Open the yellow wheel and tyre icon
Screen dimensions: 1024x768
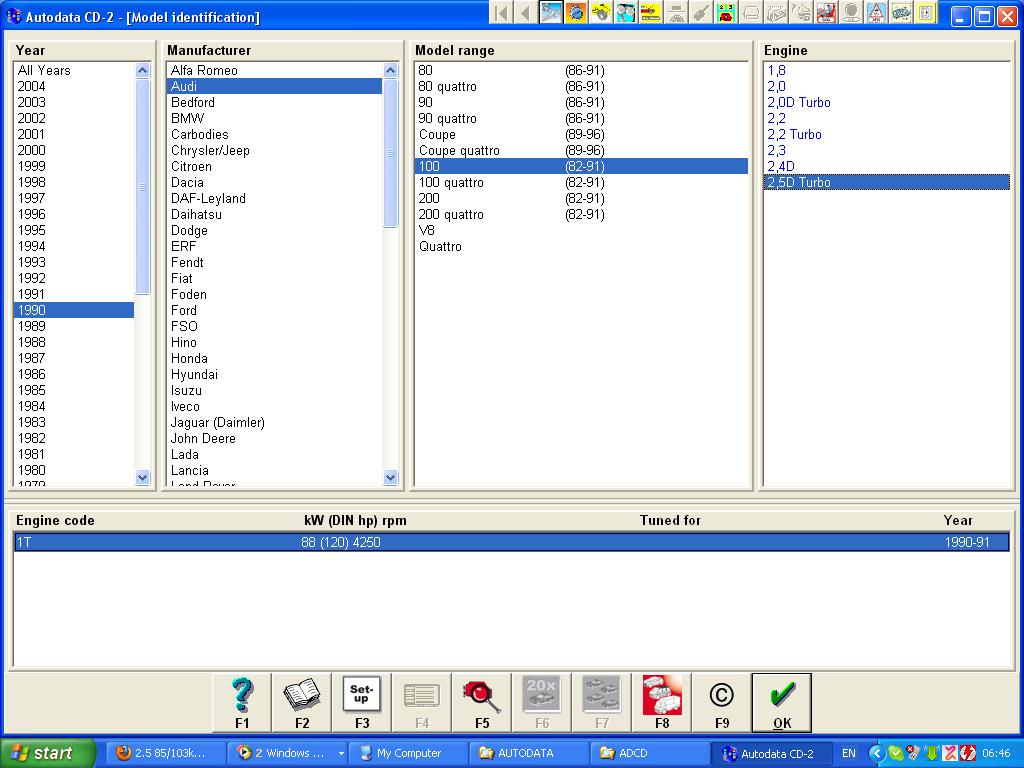(601, 13)
